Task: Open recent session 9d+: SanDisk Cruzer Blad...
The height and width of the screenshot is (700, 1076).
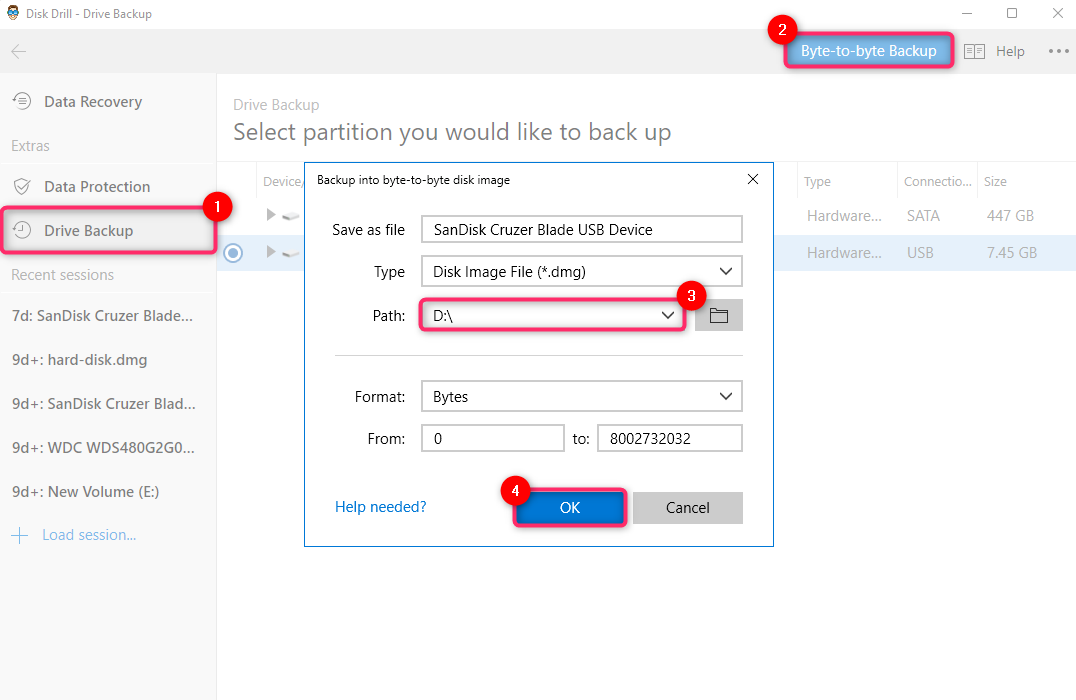Action: point(104,404)
